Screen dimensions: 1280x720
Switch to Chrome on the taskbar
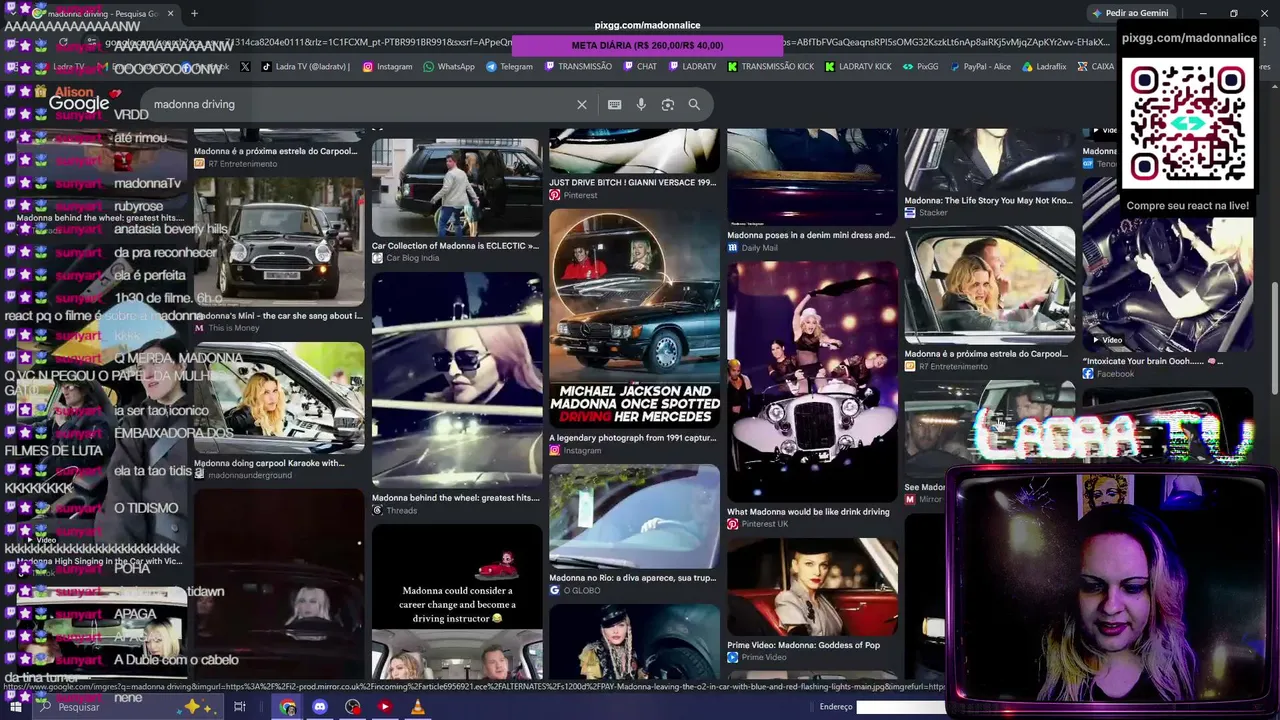288,707
